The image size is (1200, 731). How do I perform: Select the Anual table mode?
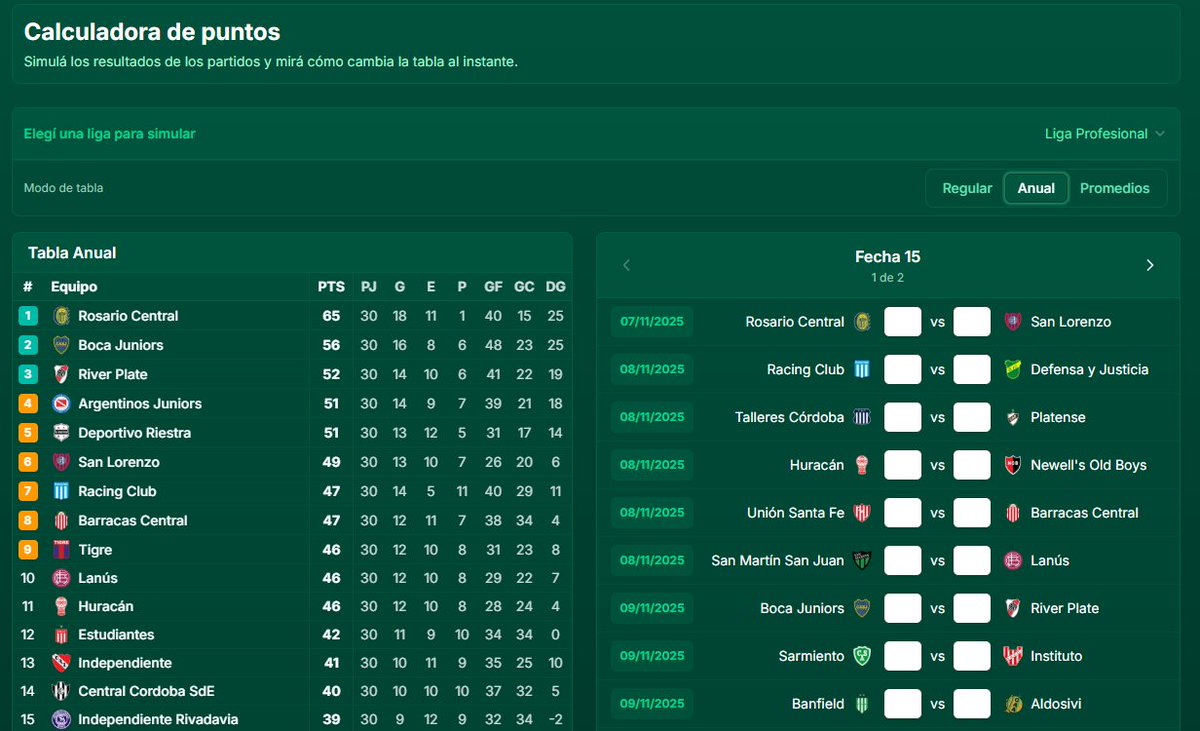coord(1036,188)
